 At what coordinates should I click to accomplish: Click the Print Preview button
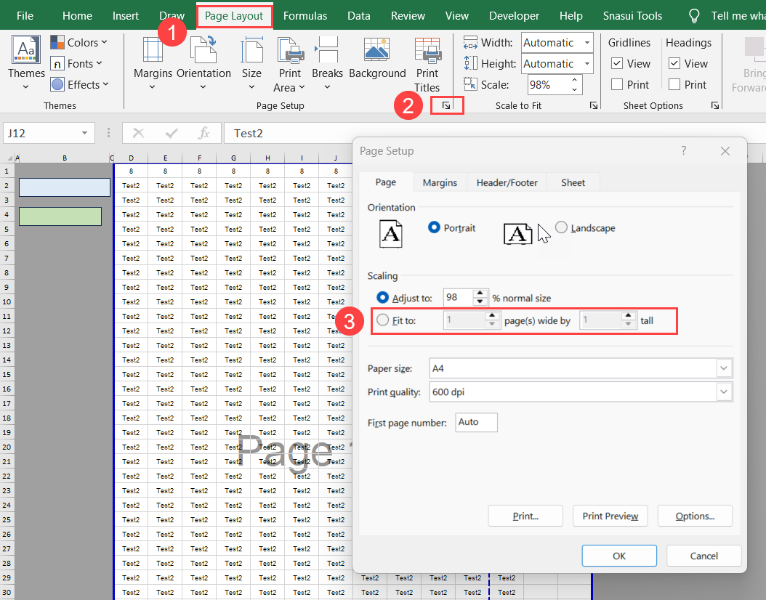coord(610,516)
